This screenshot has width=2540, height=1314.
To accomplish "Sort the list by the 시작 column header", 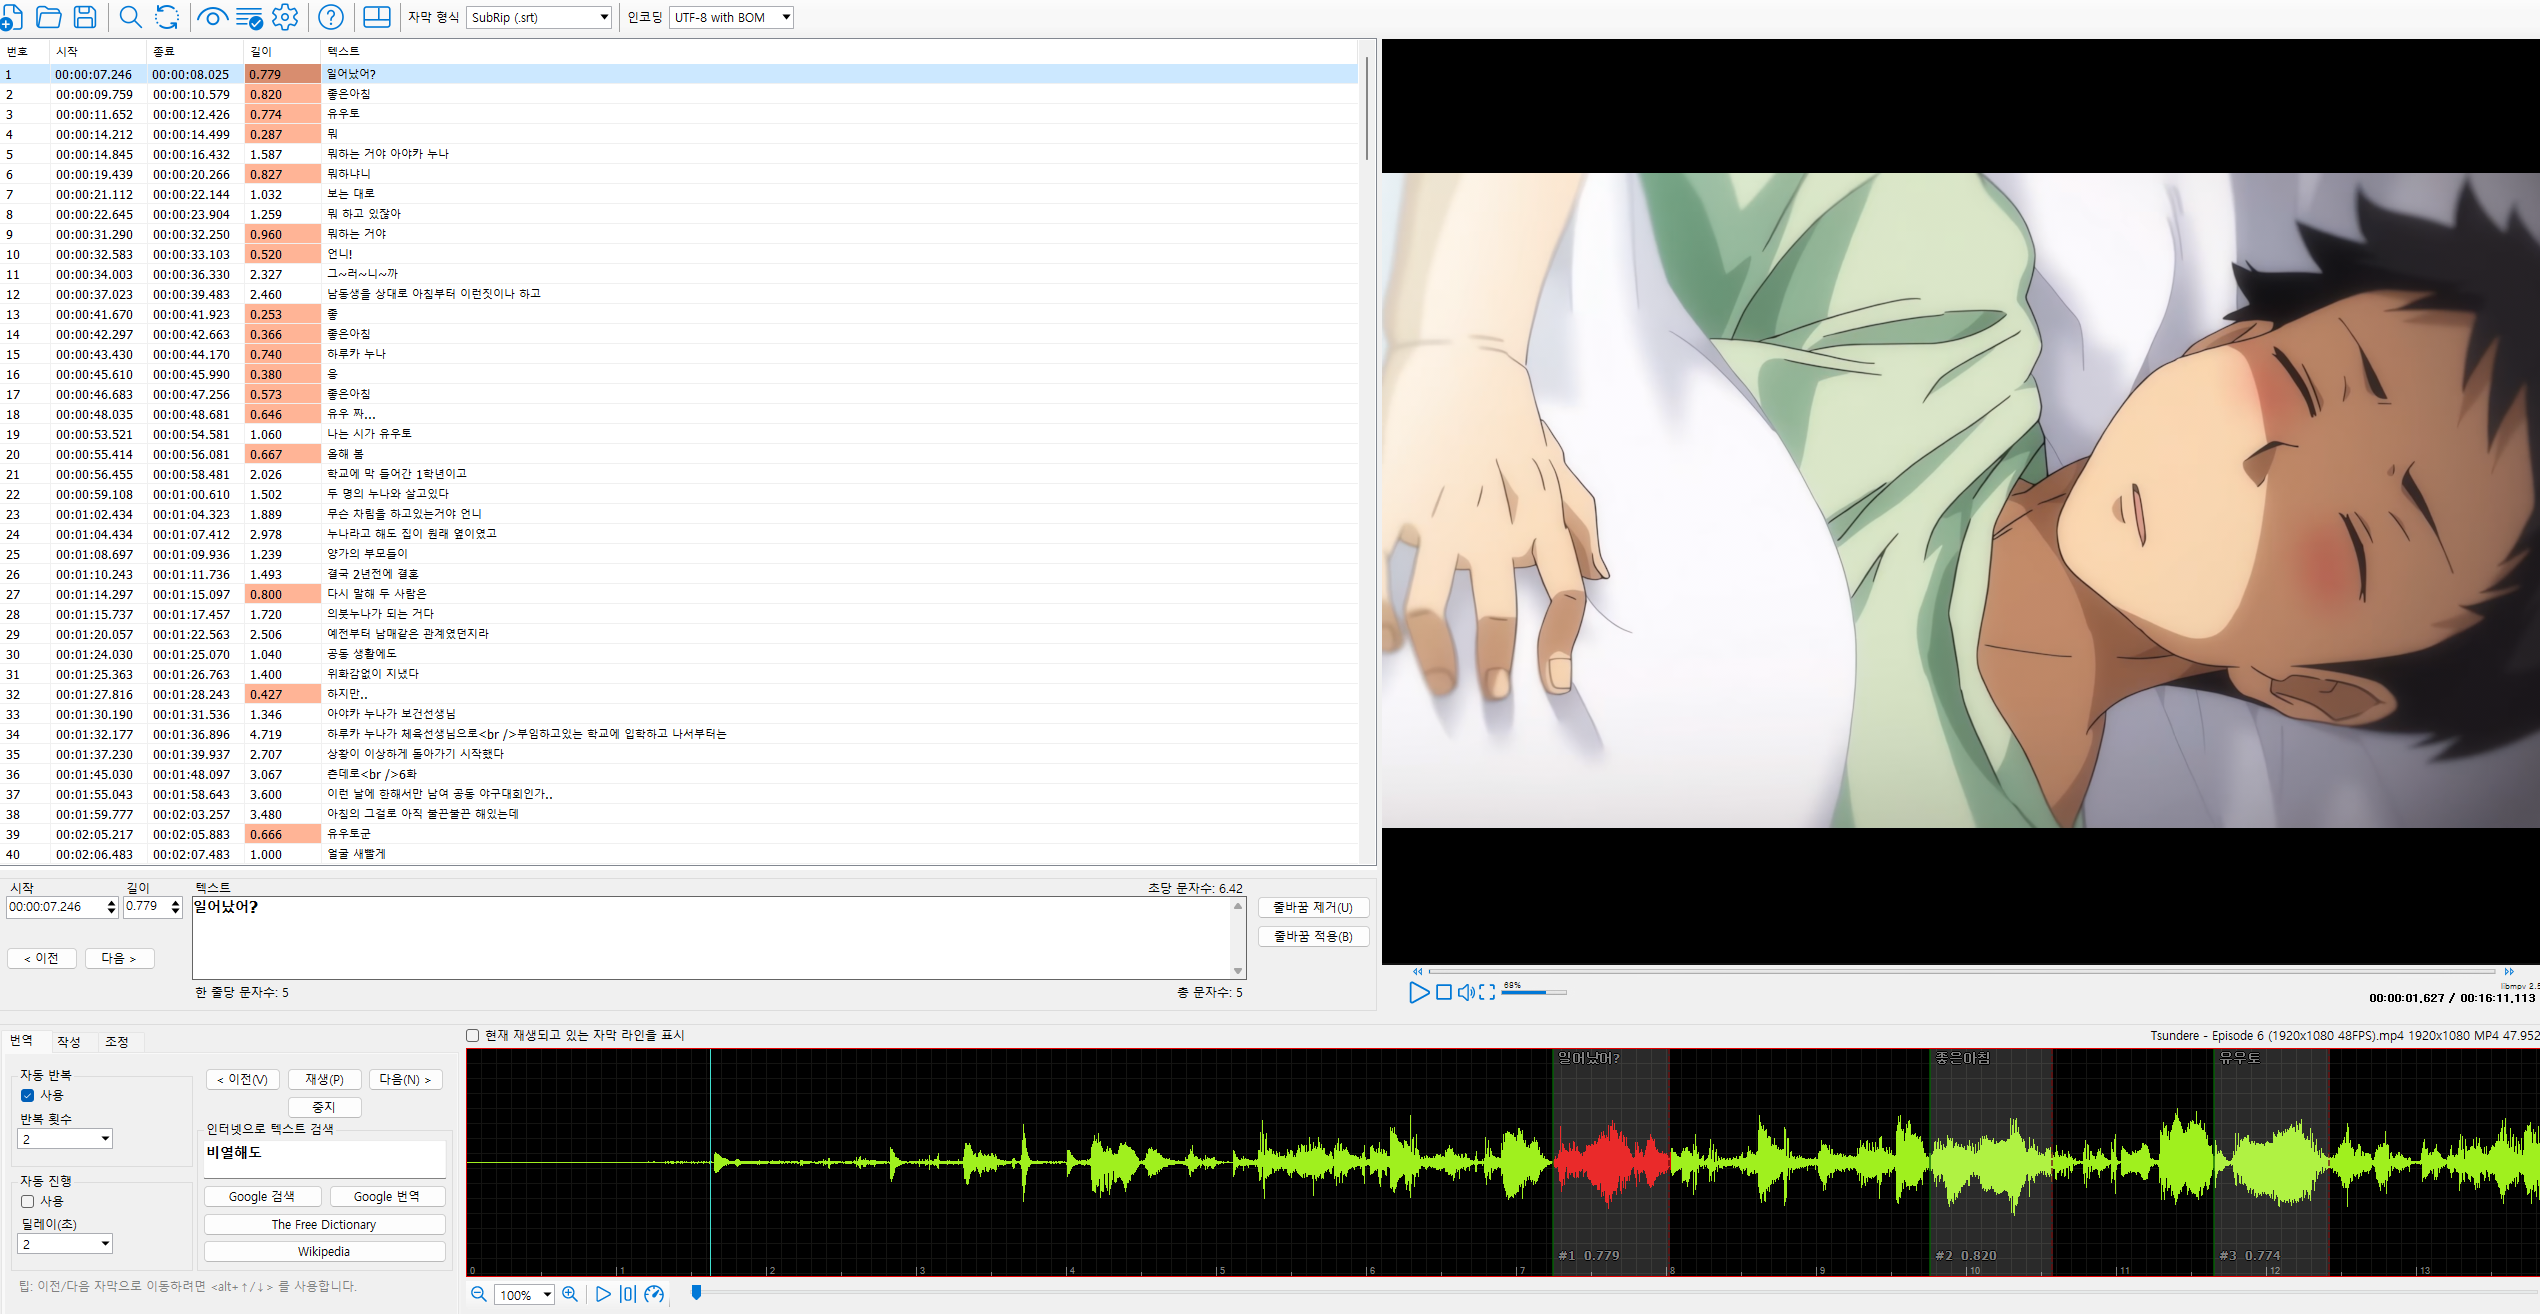I will (97, 51).
